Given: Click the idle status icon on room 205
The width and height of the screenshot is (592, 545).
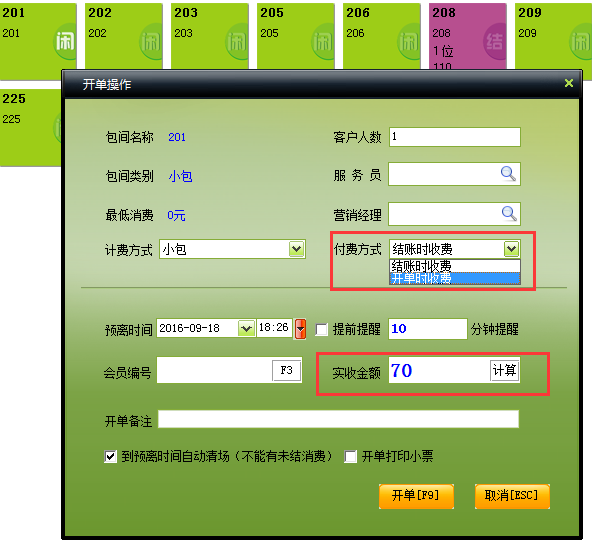Looking at the screenshot, I should click(323, 42).
